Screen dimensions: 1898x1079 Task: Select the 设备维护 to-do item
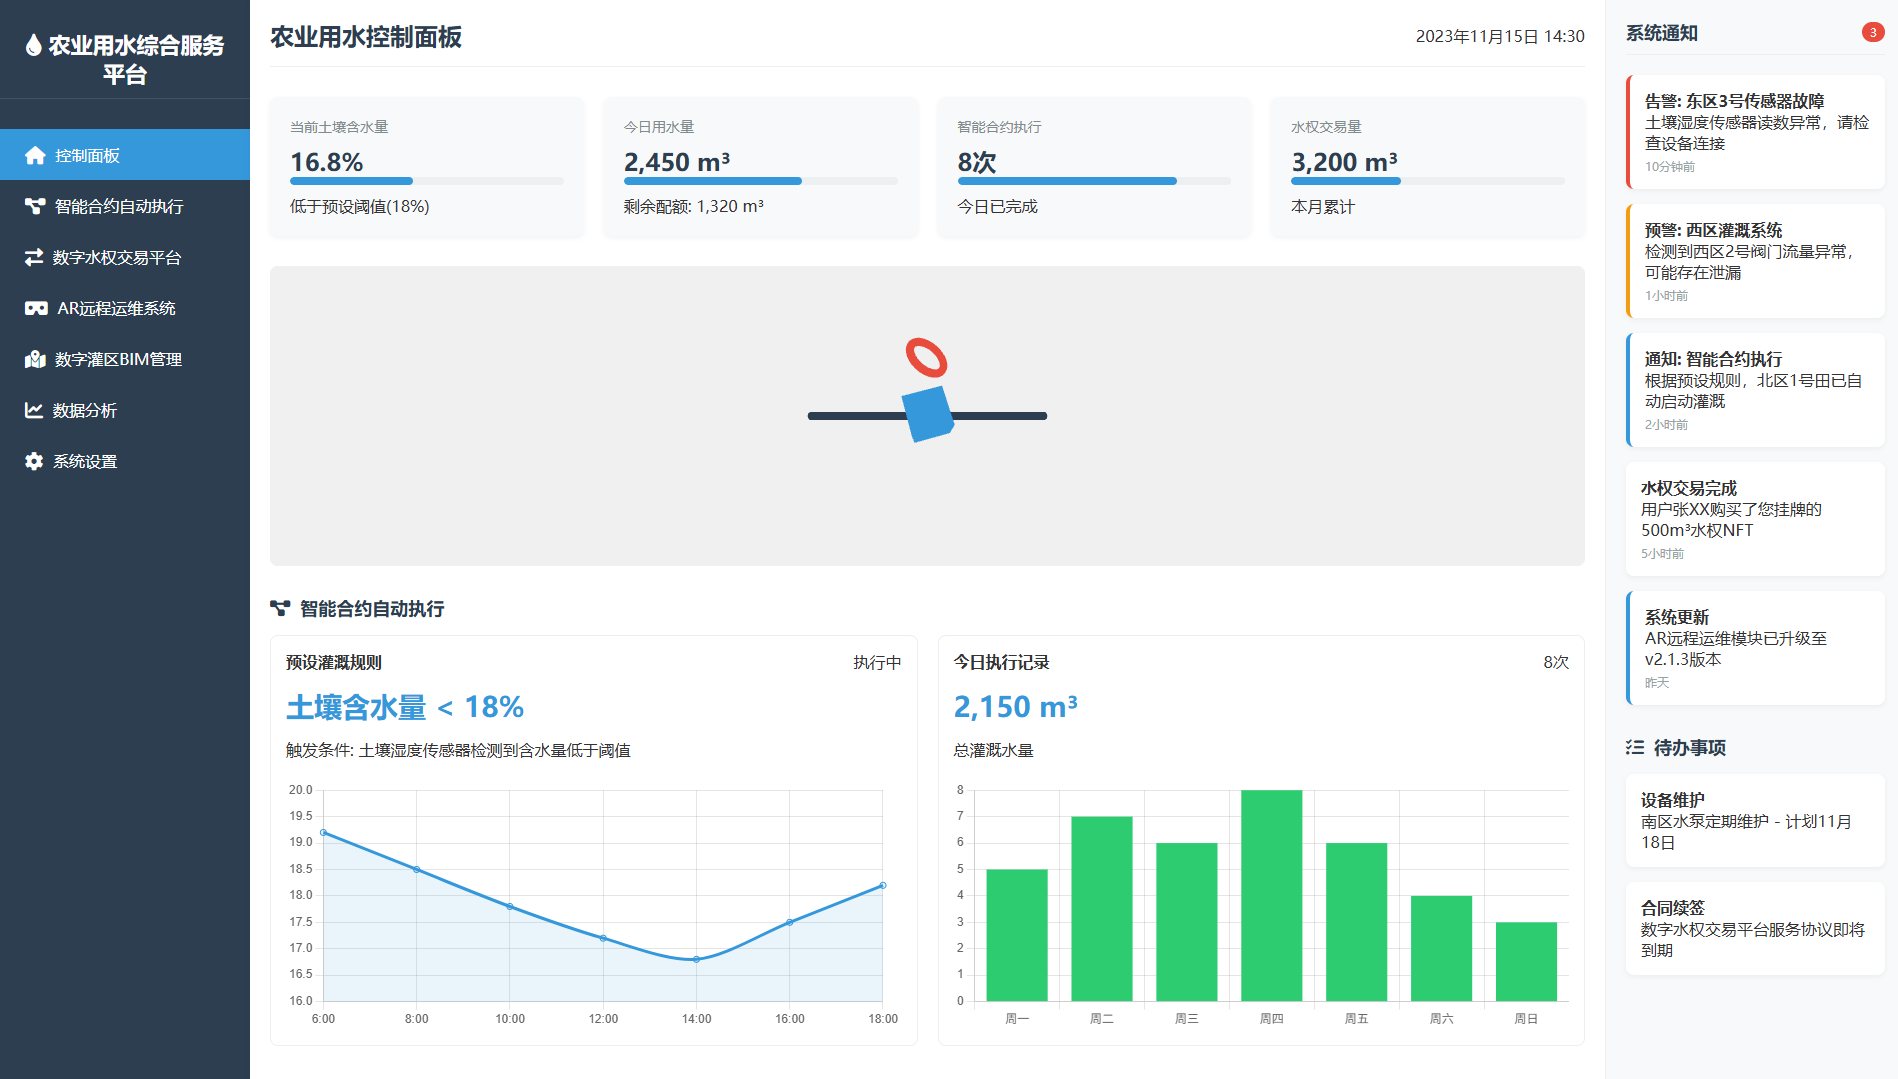point(1755,820)
